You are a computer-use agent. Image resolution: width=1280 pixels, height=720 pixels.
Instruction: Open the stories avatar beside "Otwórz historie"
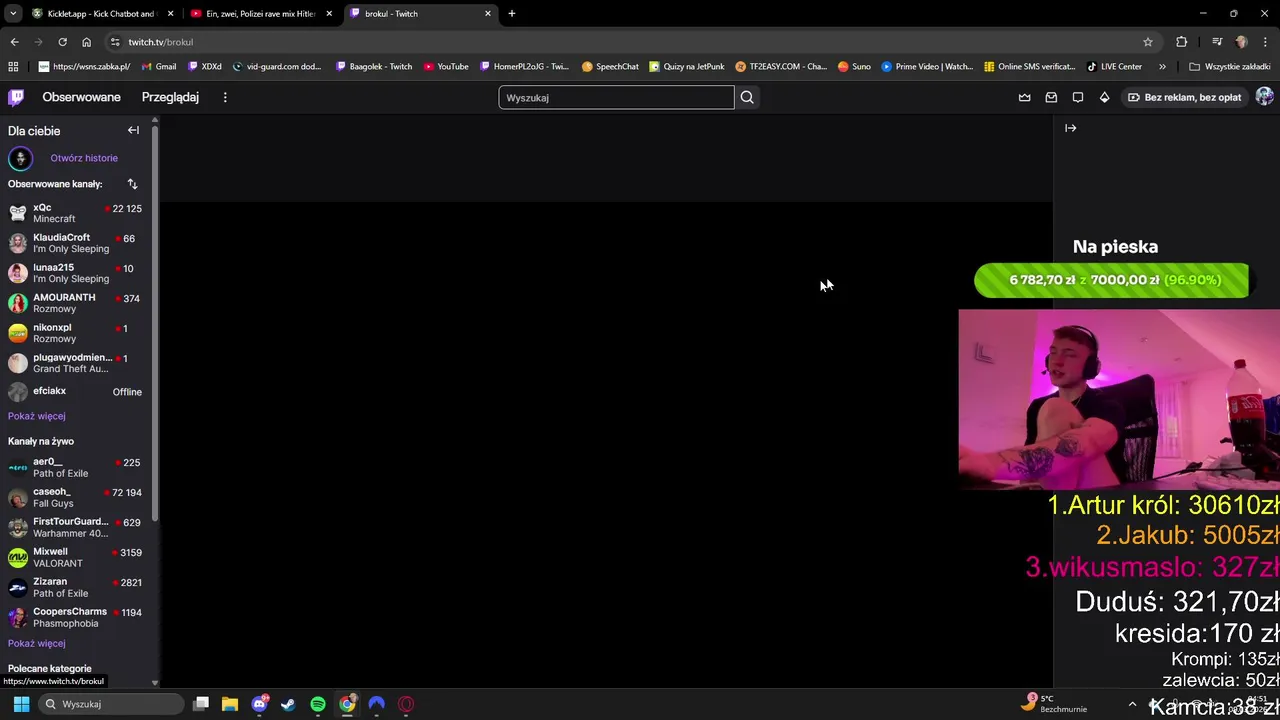[20, 158]
